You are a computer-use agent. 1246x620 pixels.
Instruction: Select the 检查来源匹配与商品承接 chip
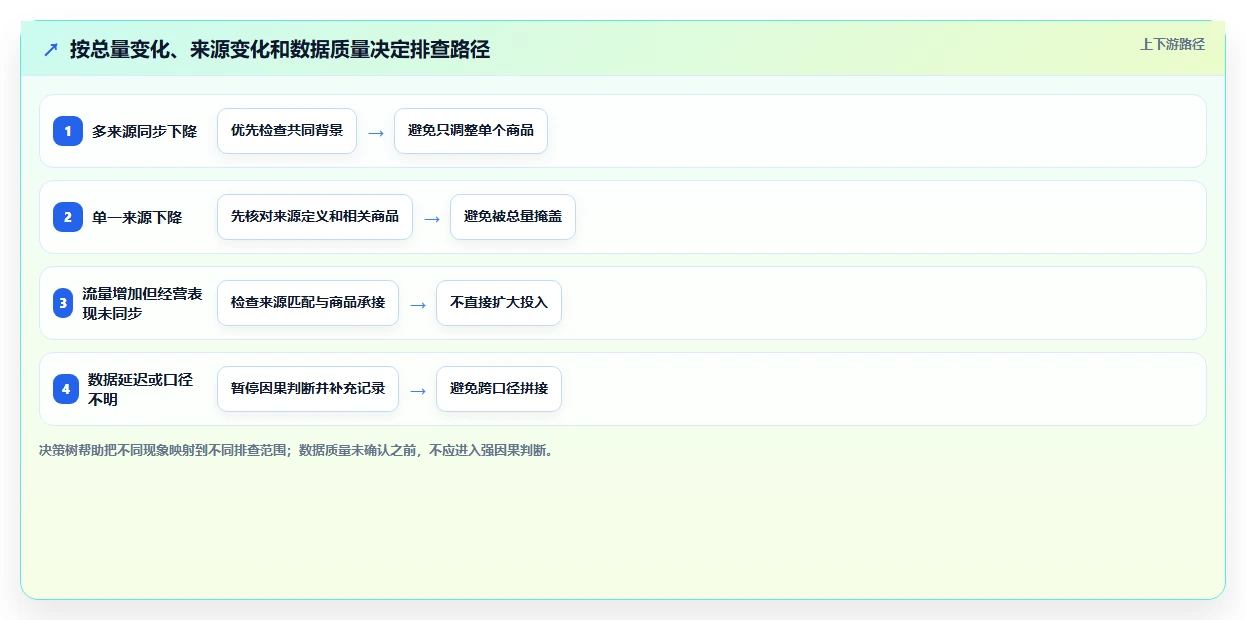pos(308,303)
